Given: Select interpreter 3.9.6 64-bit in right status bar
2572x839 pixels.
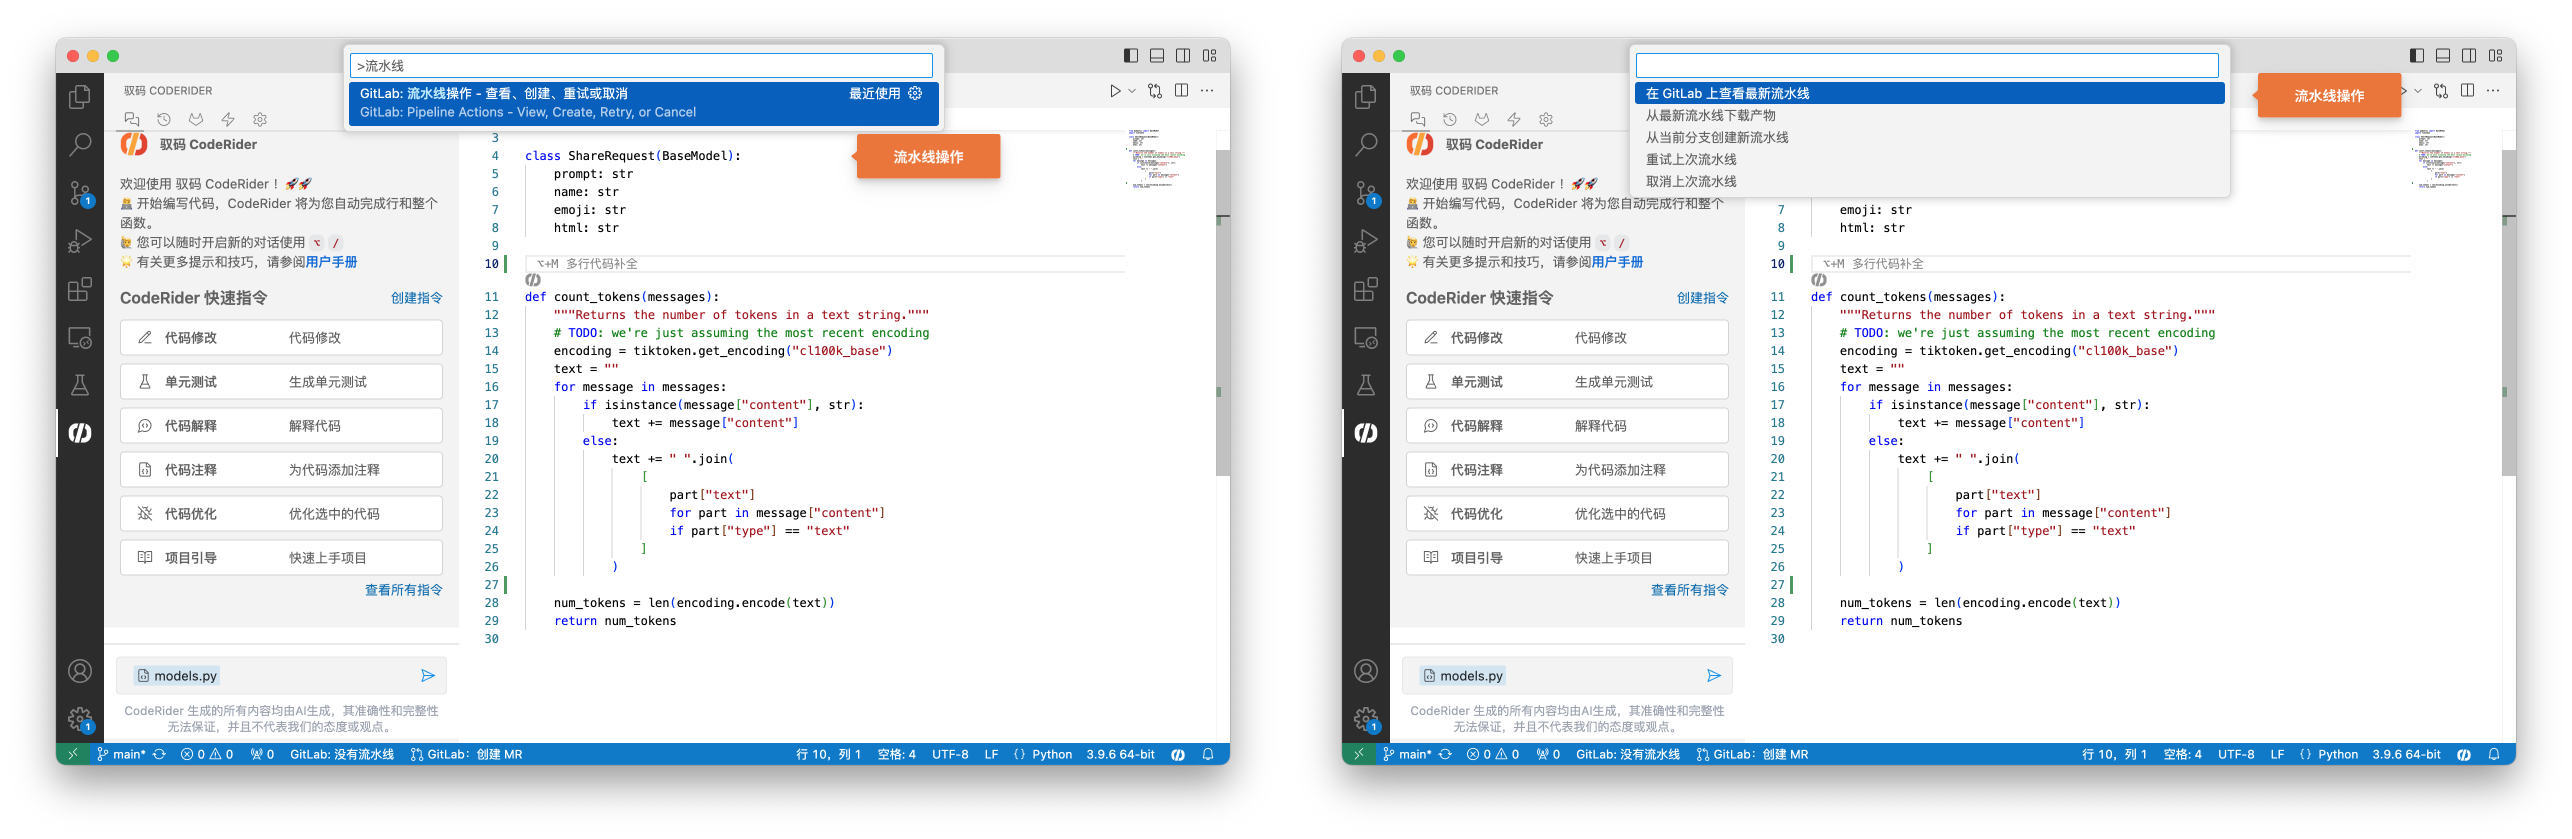Looking at the screenshot, I should pos(2406,755).
